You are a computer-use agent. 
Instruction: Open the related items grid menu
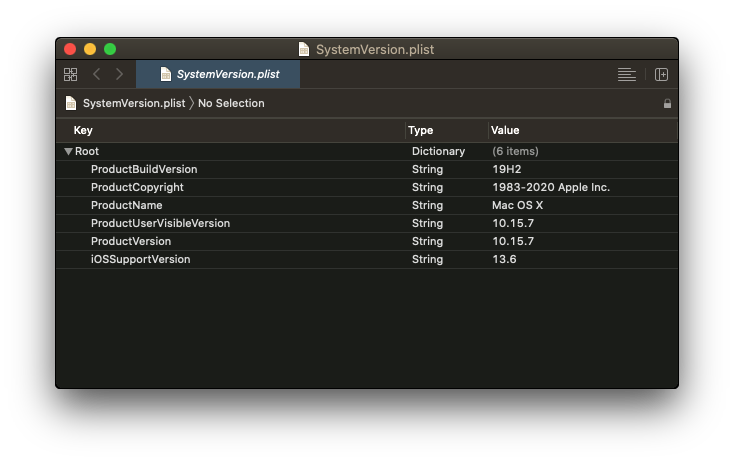tap(70, 74)
